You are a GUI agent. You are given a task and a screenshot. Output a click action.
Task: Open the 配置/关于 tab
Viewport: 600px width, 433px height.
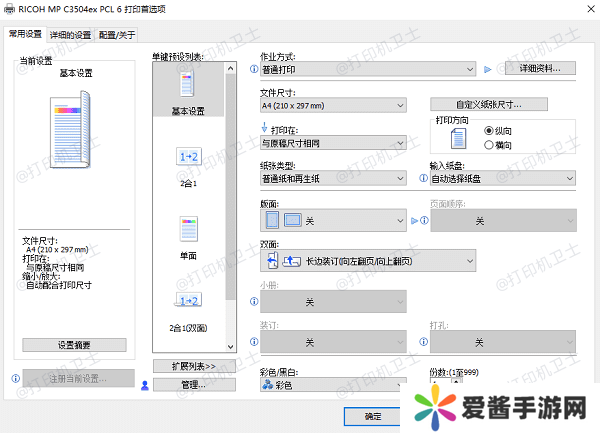pyautogui.click(x=117, y=33)
